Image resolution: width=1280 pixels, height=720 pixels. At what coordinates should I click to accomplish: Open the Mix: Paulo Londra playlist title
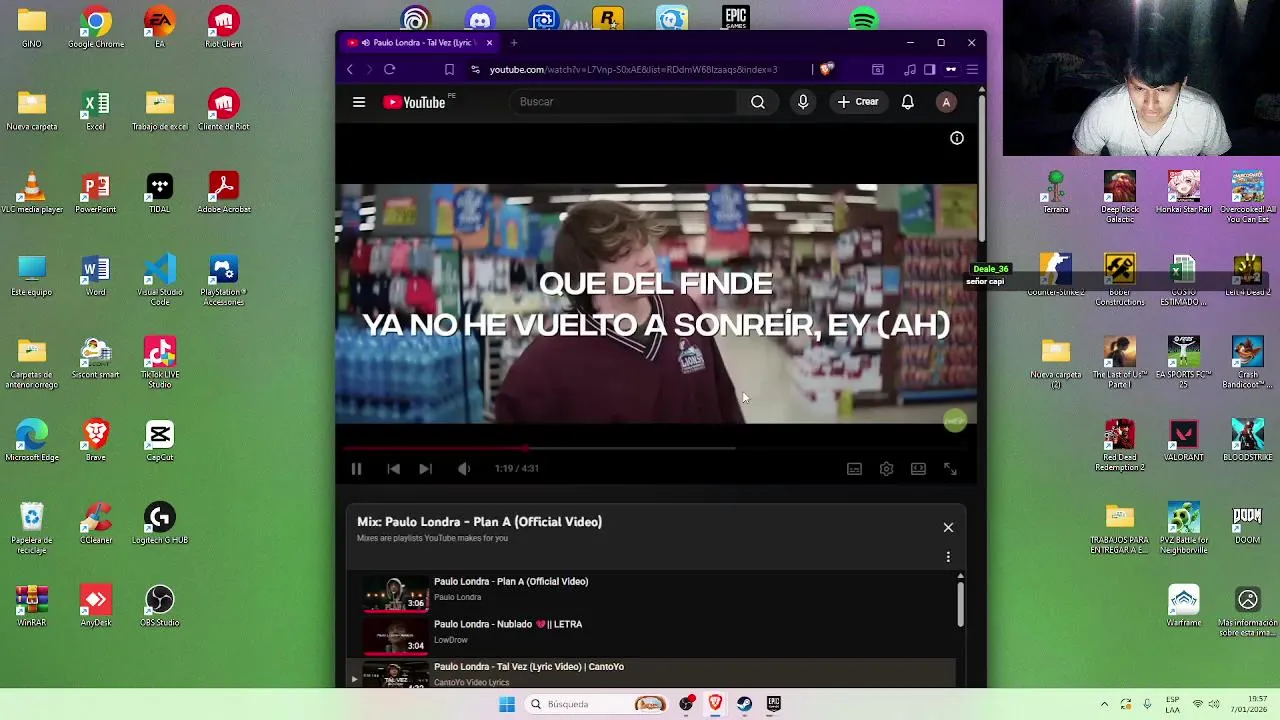pos(479,522)
